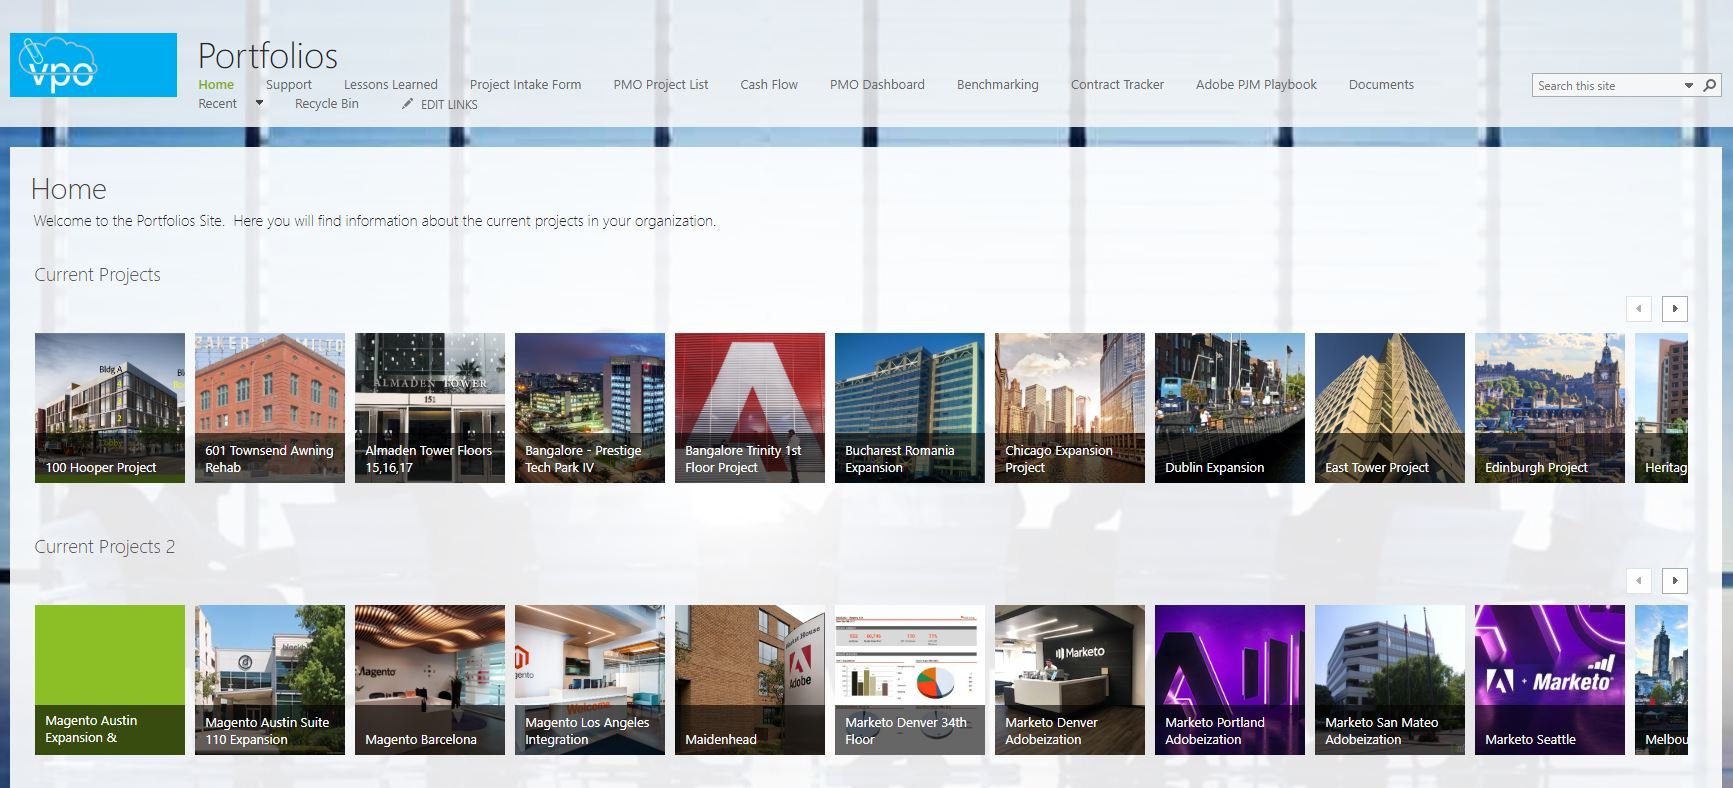The image size is (1733, 788).
Task: Open Magento Los Angeles Integration tile
Action: pyautogui.click(x=590, y=680)
